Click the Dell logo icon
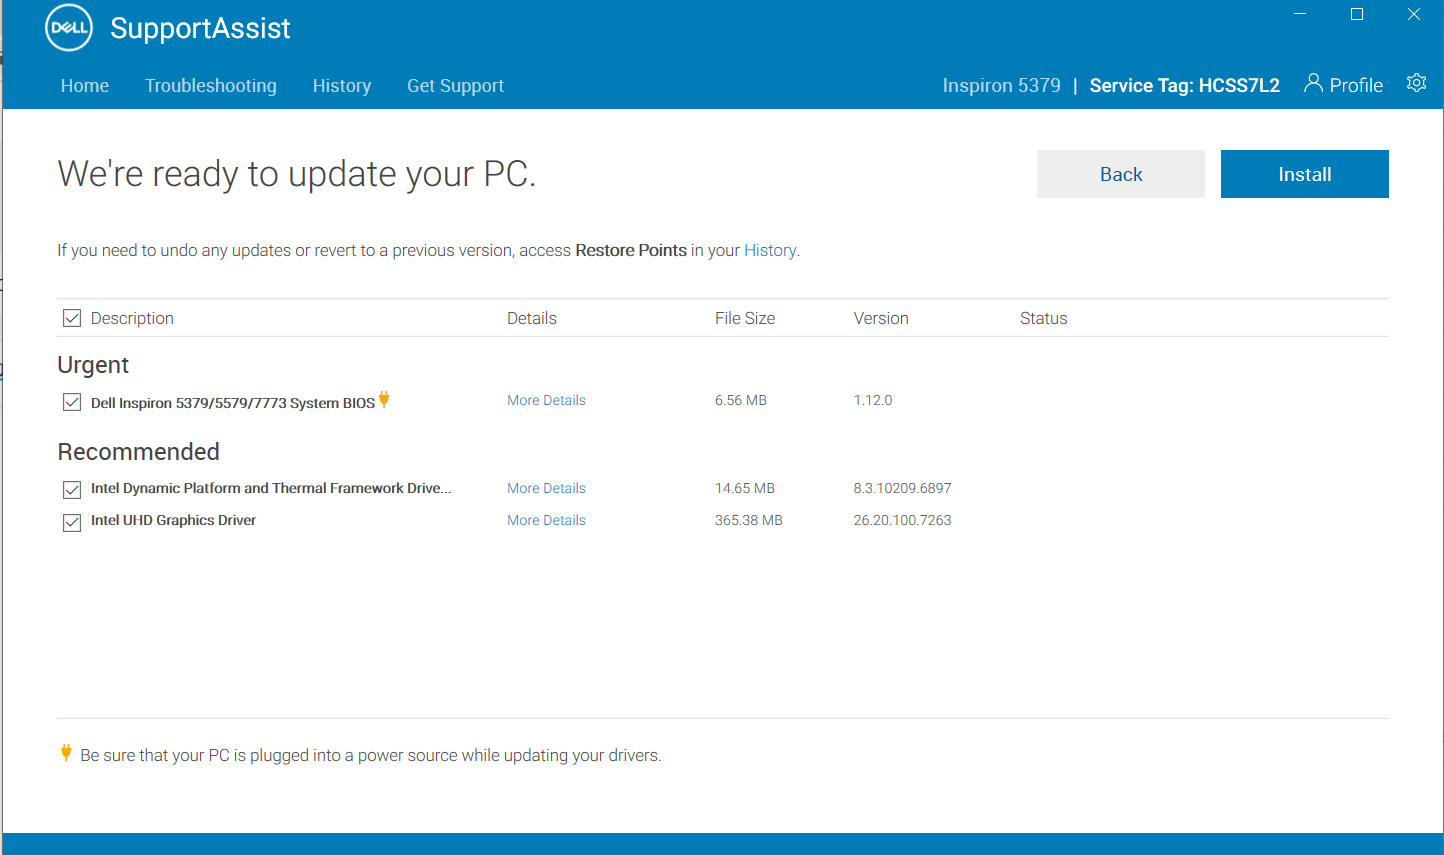The width and height of the screenshot is (1444, 855). pos(69,28)
